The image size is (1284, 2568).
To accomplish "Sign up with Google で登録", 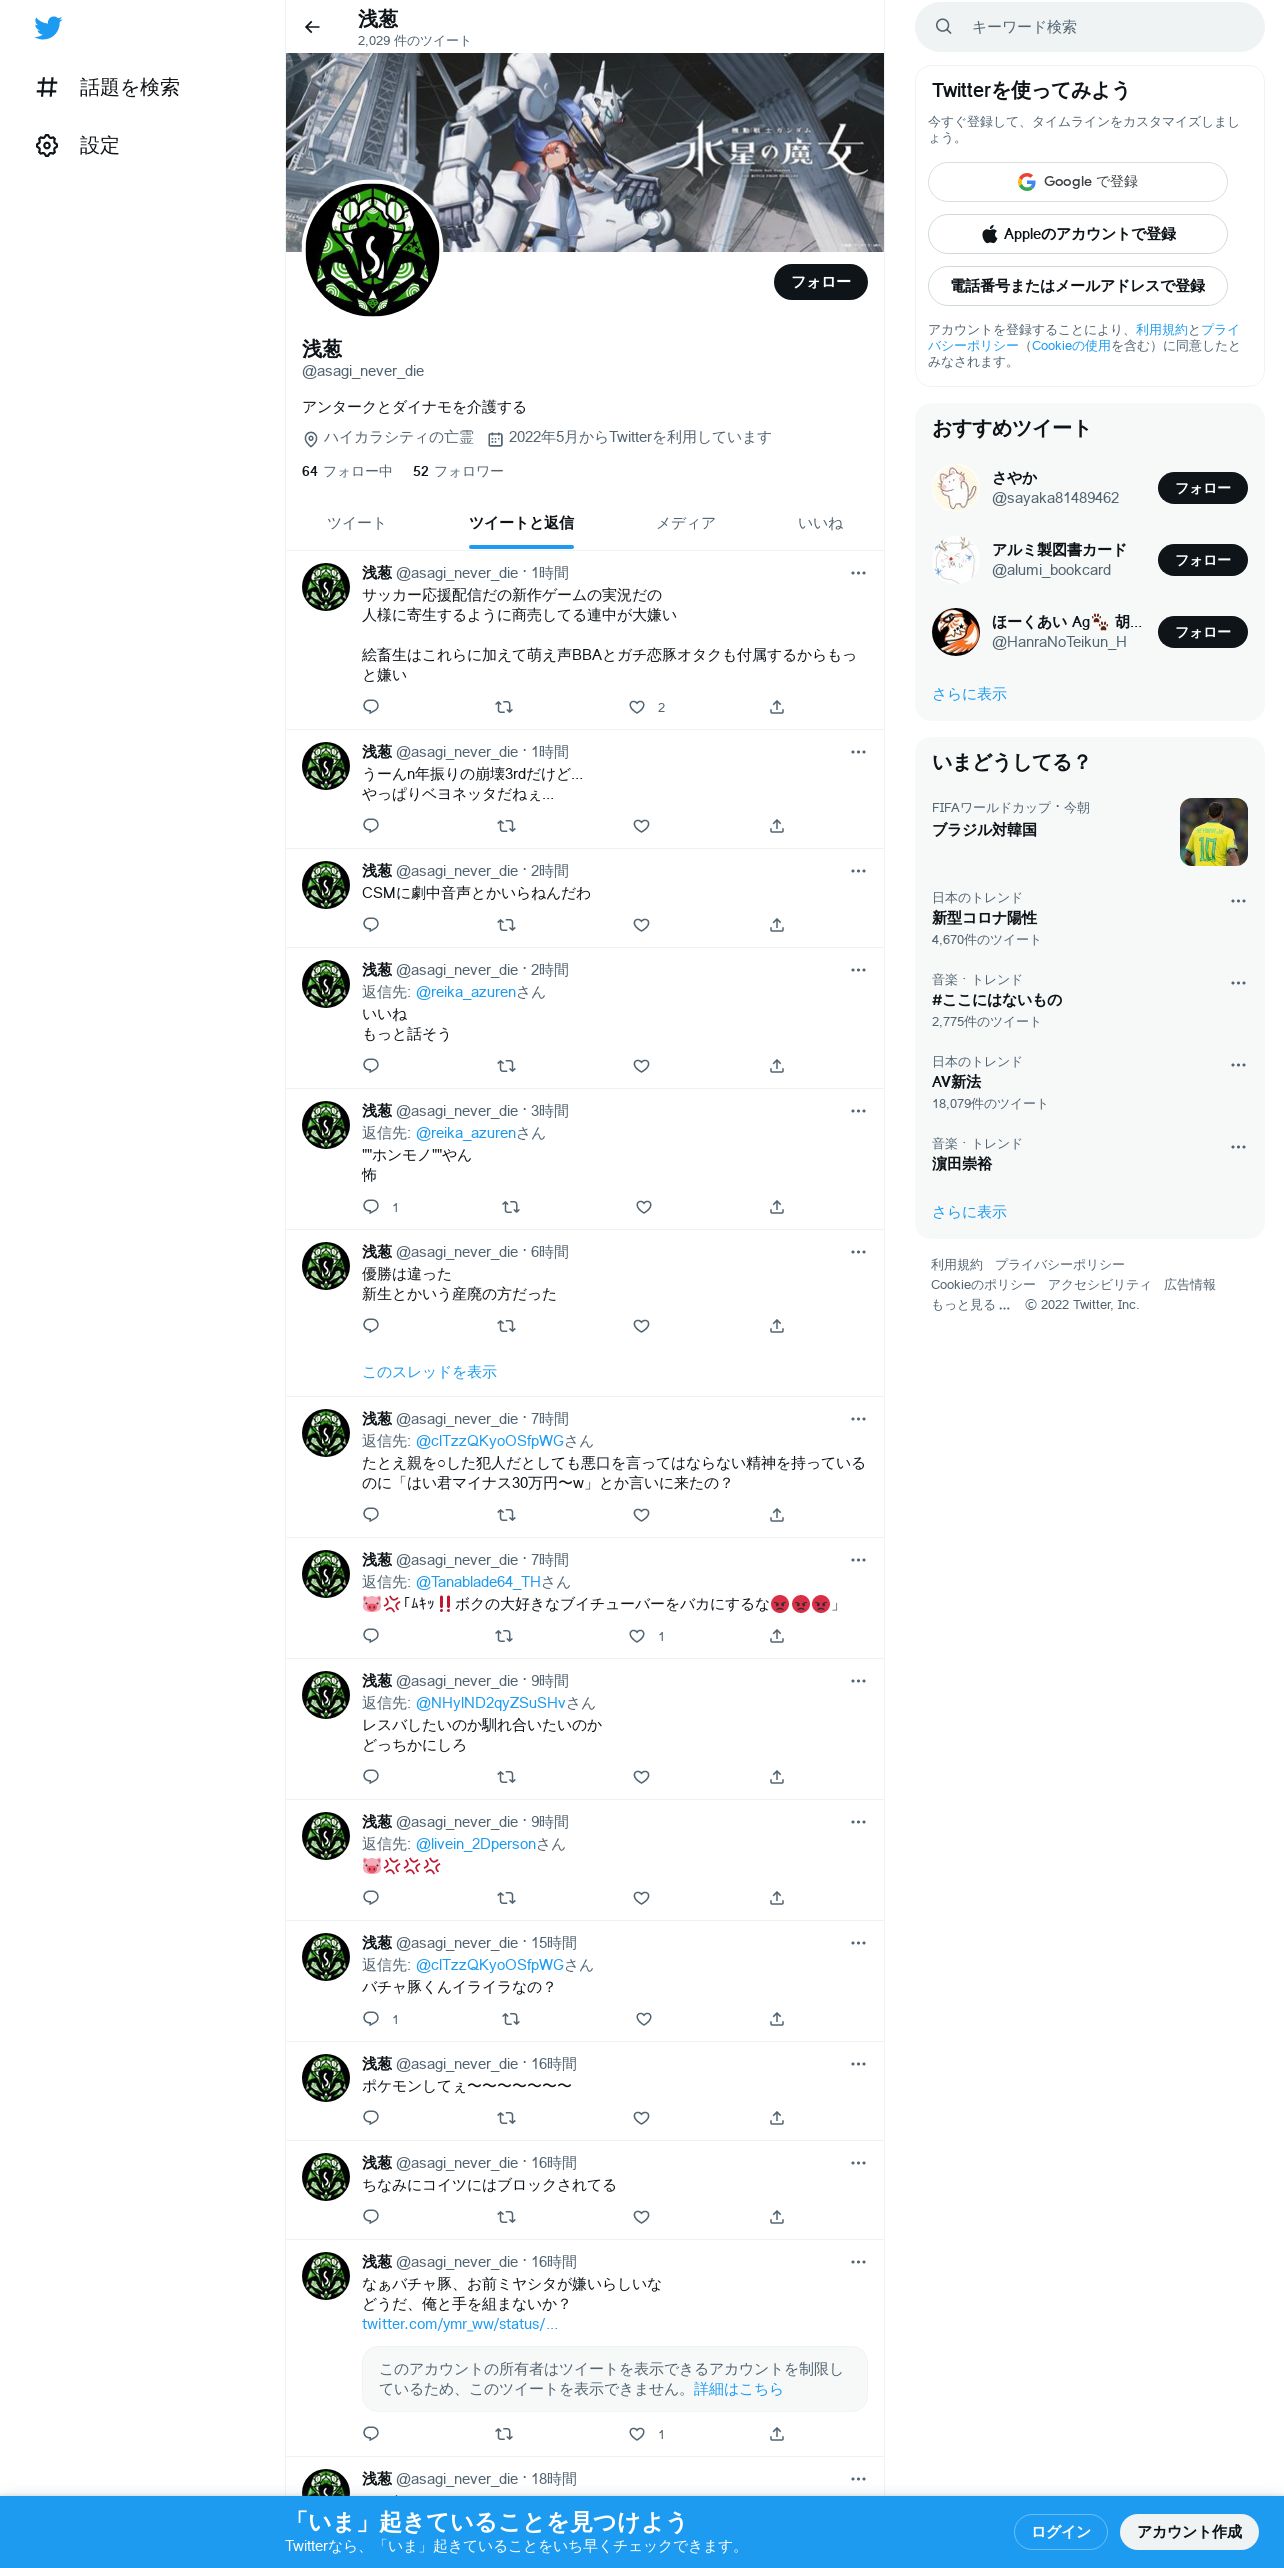I will (1078, 182).
